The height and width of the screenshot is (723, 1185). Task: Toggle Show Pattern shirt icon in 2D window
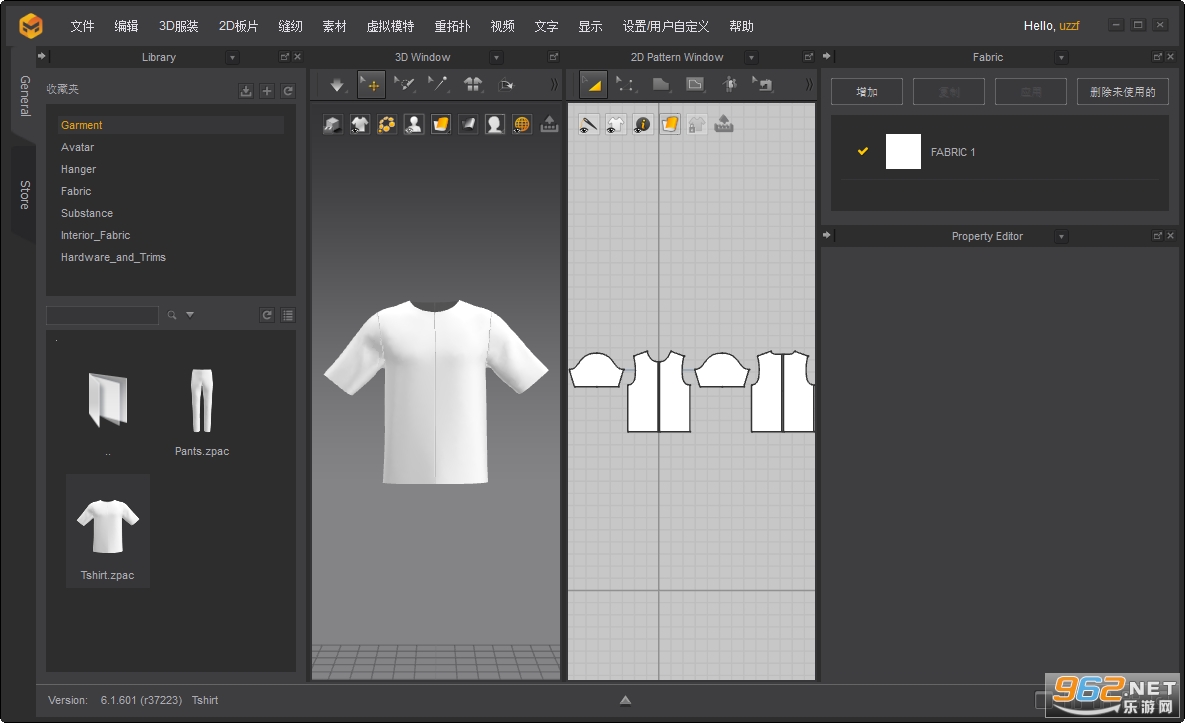[616, 124]
